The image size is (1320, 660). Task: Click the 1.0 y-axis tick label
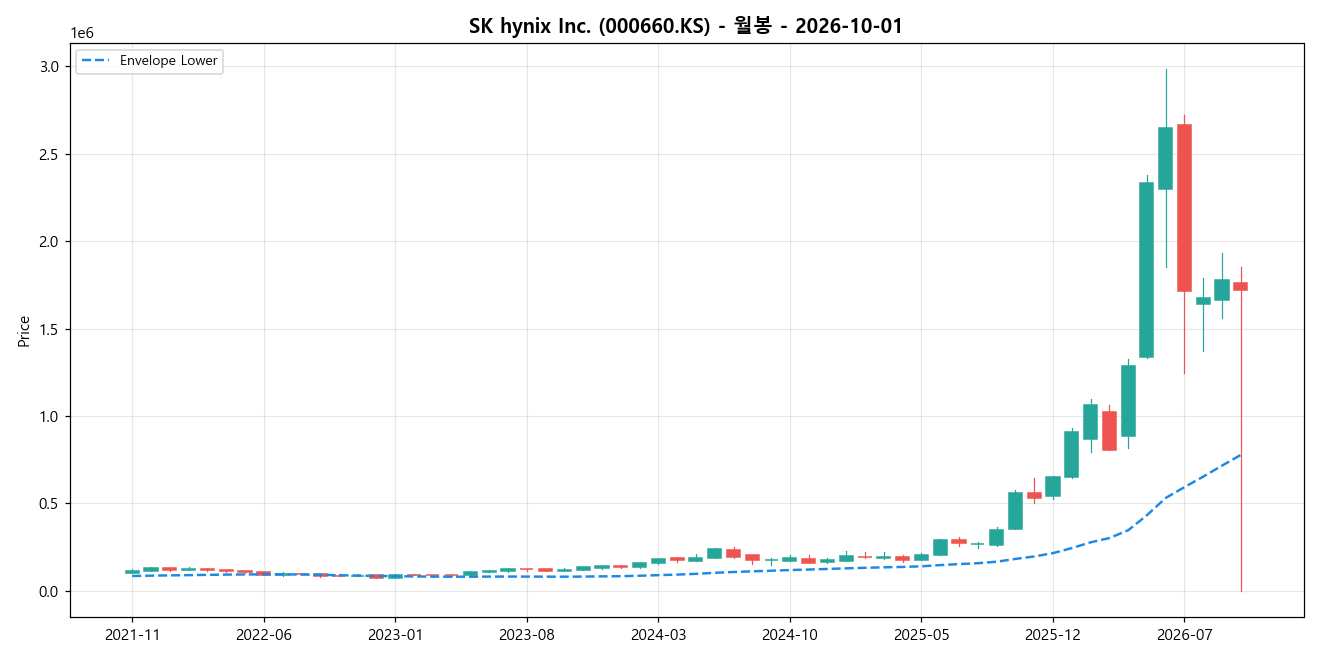(x=50, y=416)
